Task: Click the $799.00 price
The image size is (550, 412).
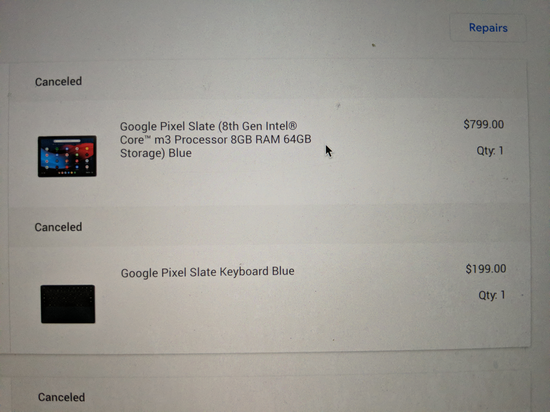Action: point(483,124)
